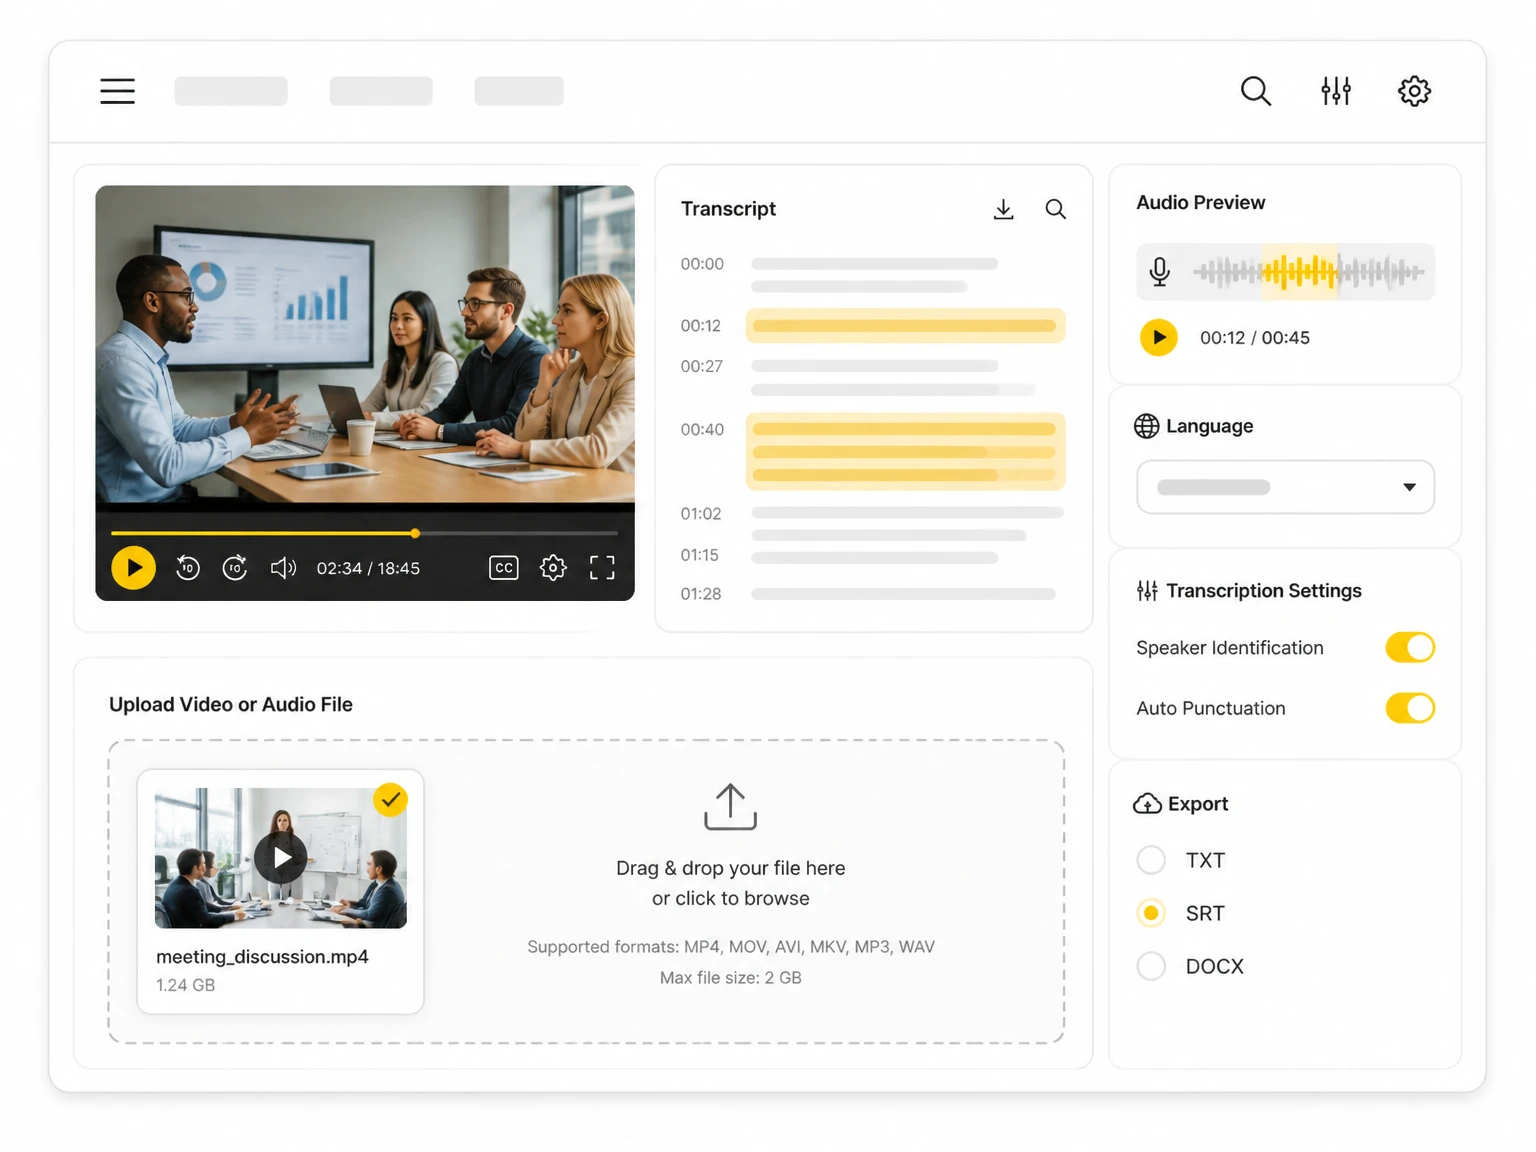Click the second placeholder tab in header

point(381,91)
